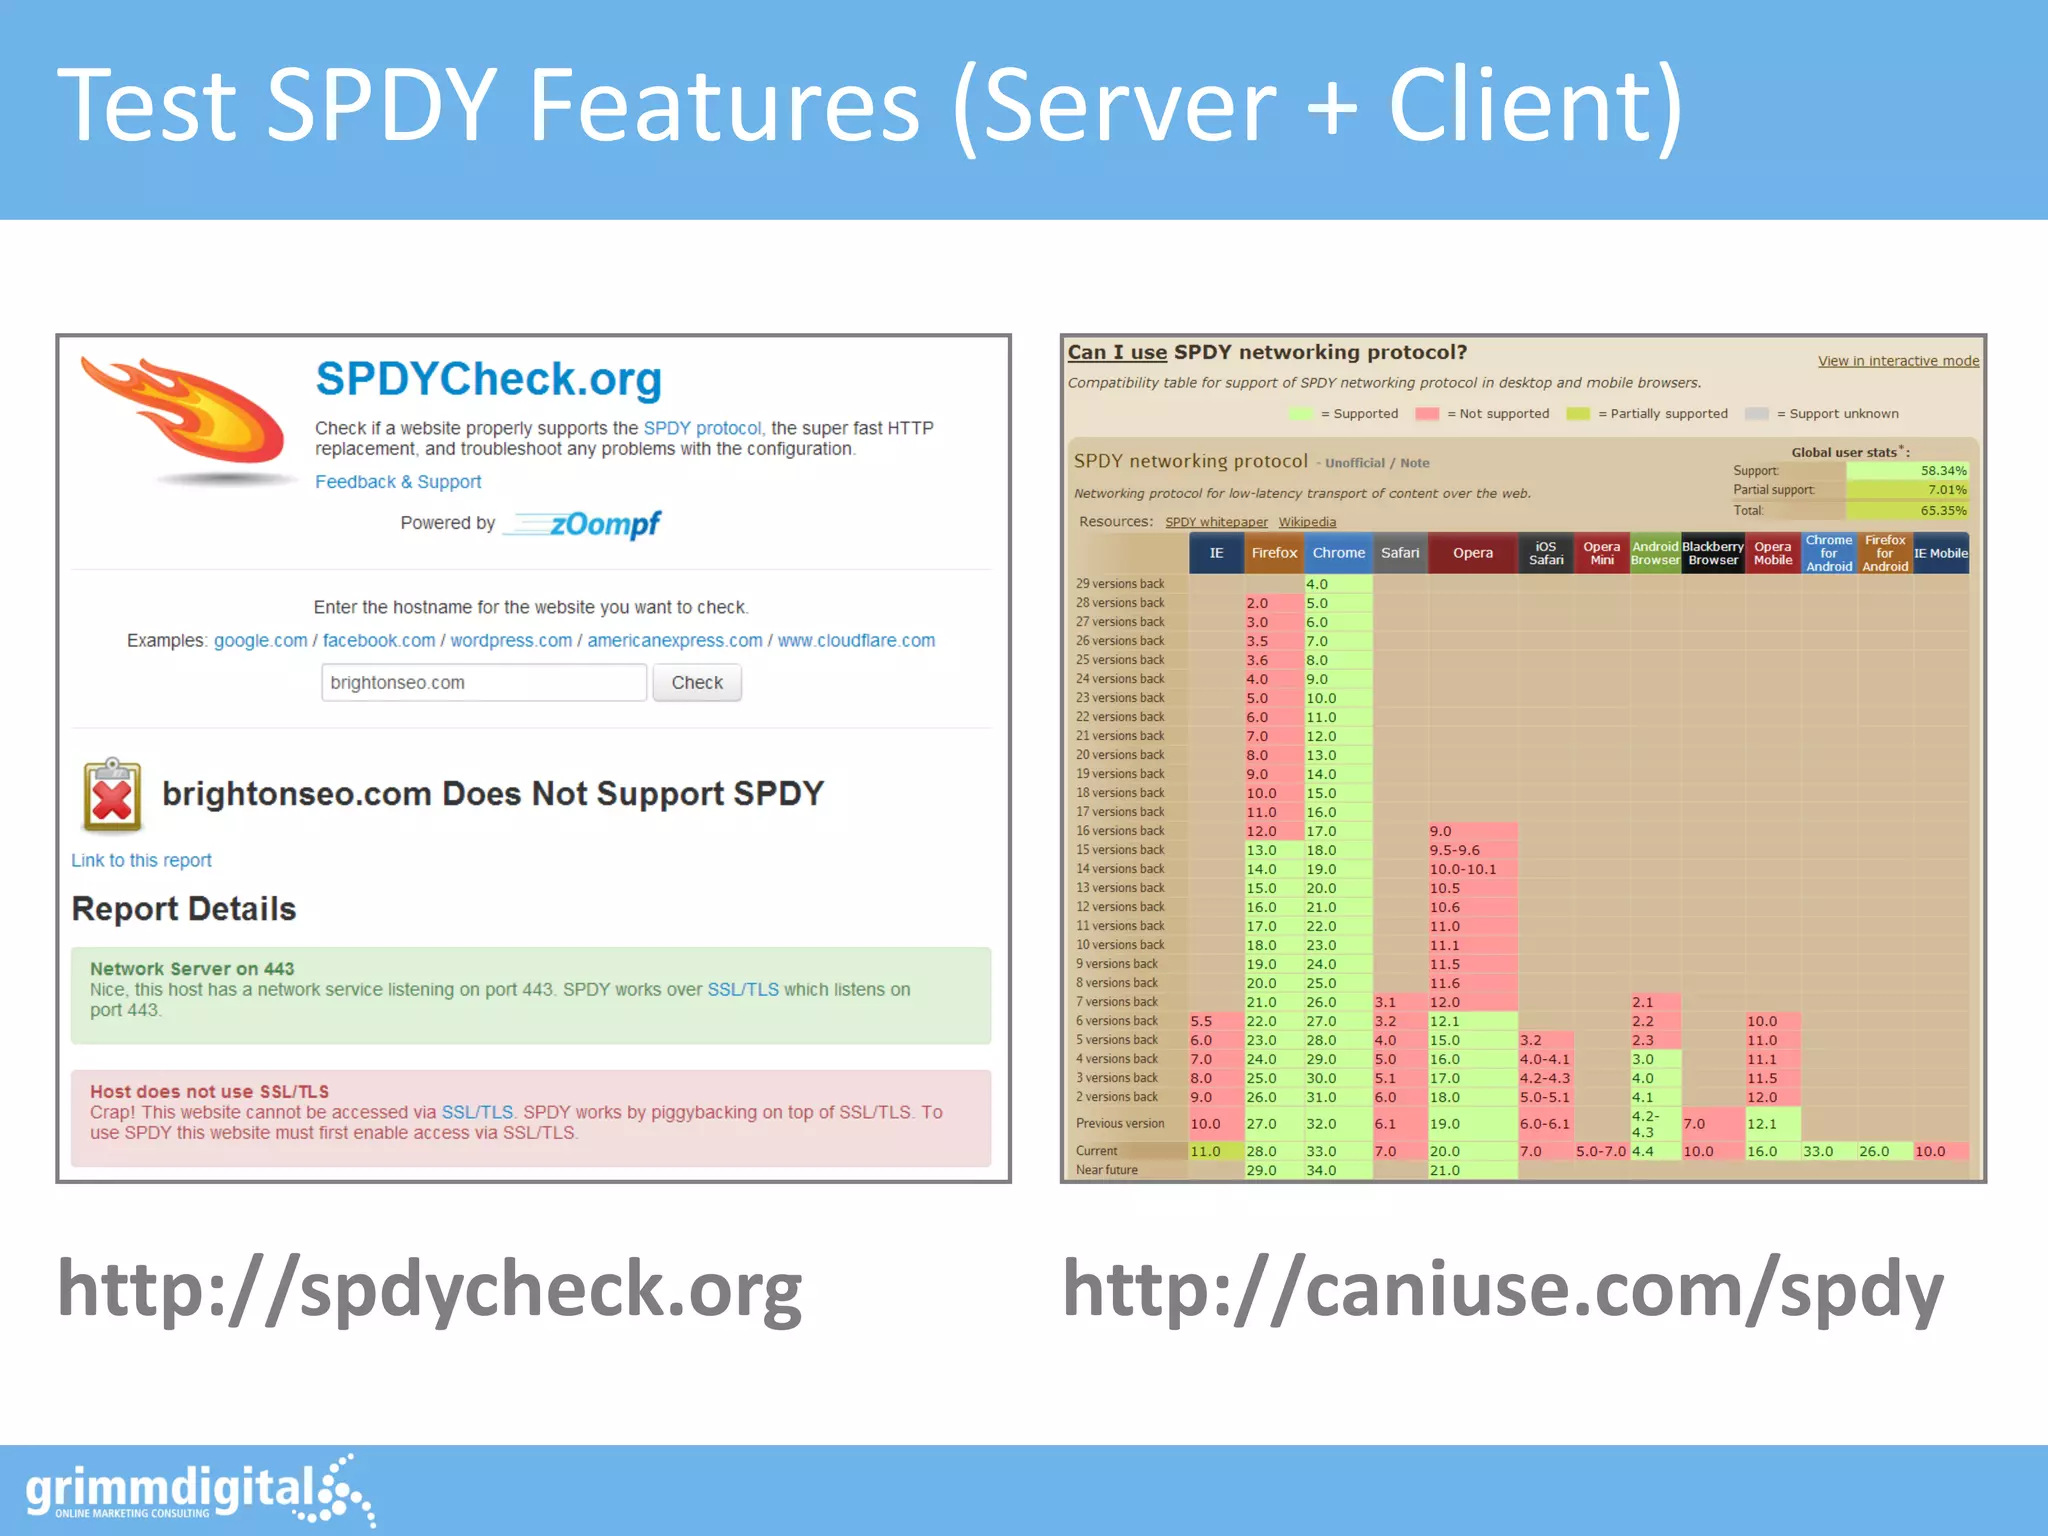
Task: Click SSL/TLS link in red Host box
Action: pos(477,1113)
